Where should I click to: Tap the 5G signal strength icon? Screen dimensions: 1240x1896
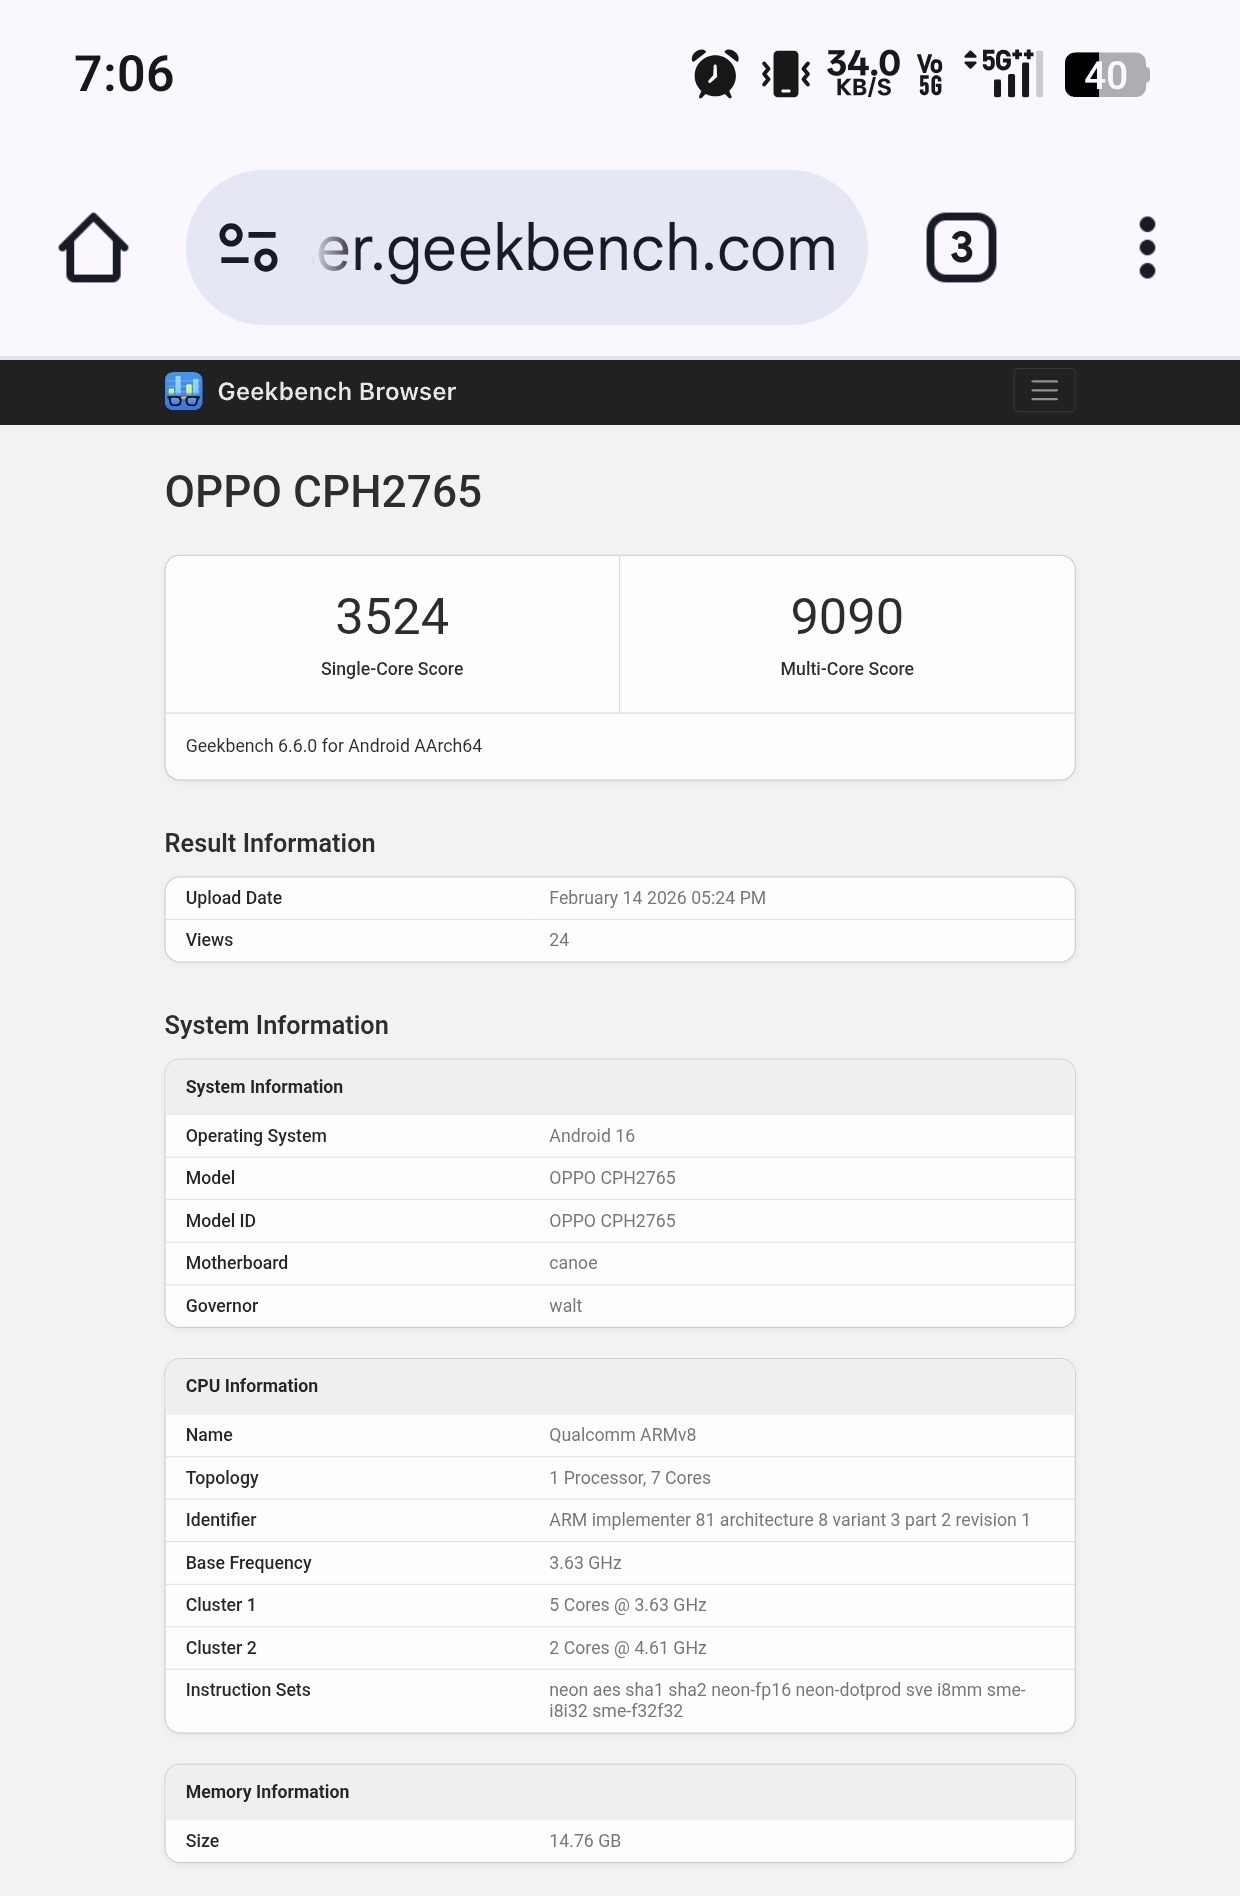tap(1003, 74)
